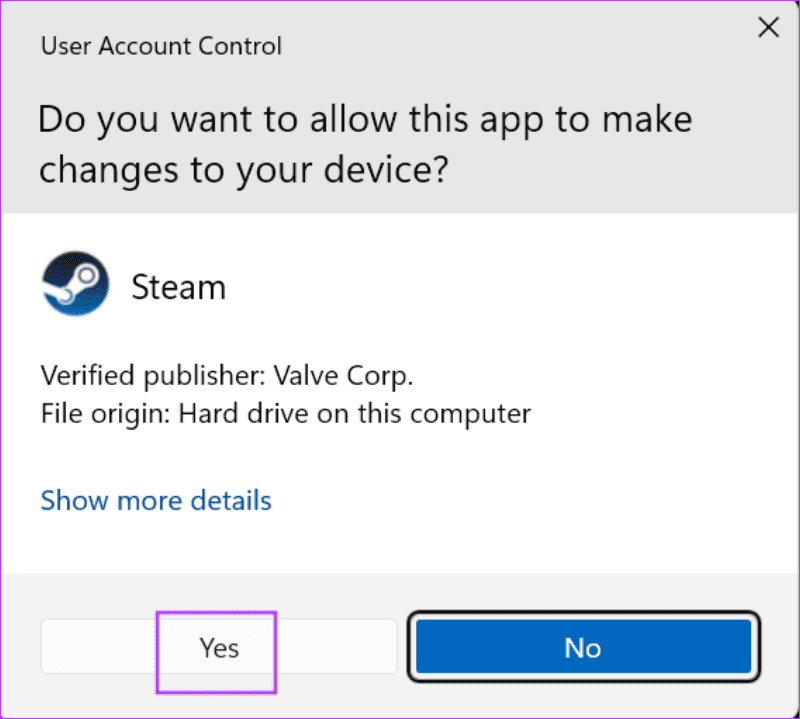Decline the permission by clicking No

click(x=583, y=647)
